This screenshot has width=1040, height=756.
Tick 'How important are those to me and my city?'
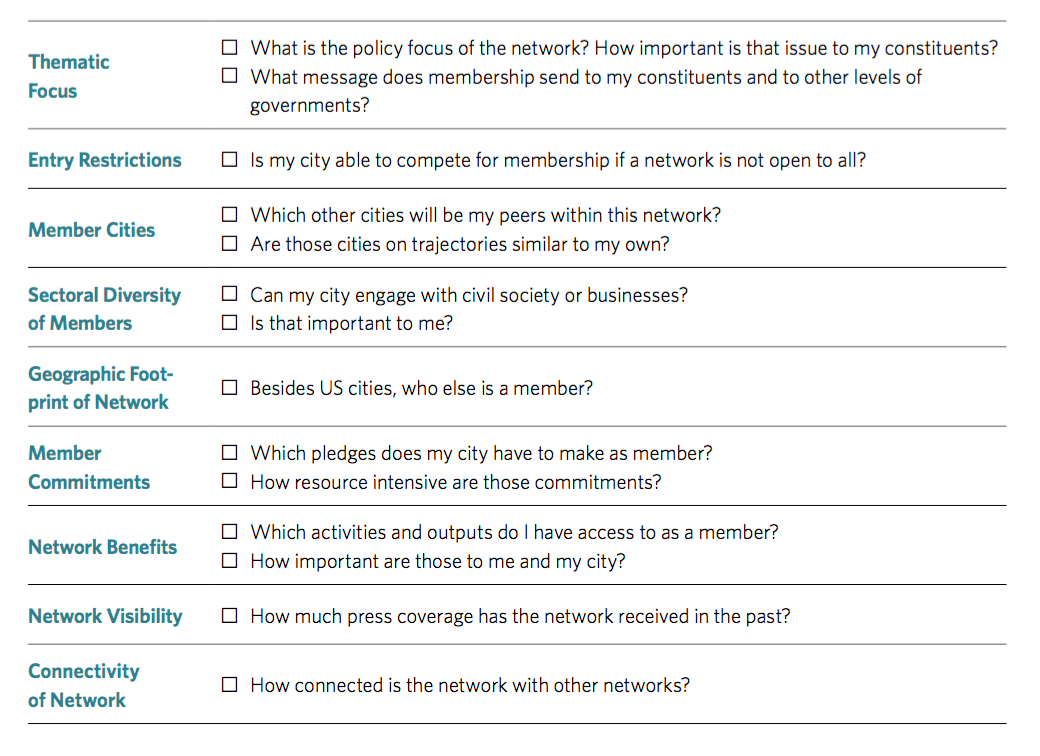pos(229,560)
